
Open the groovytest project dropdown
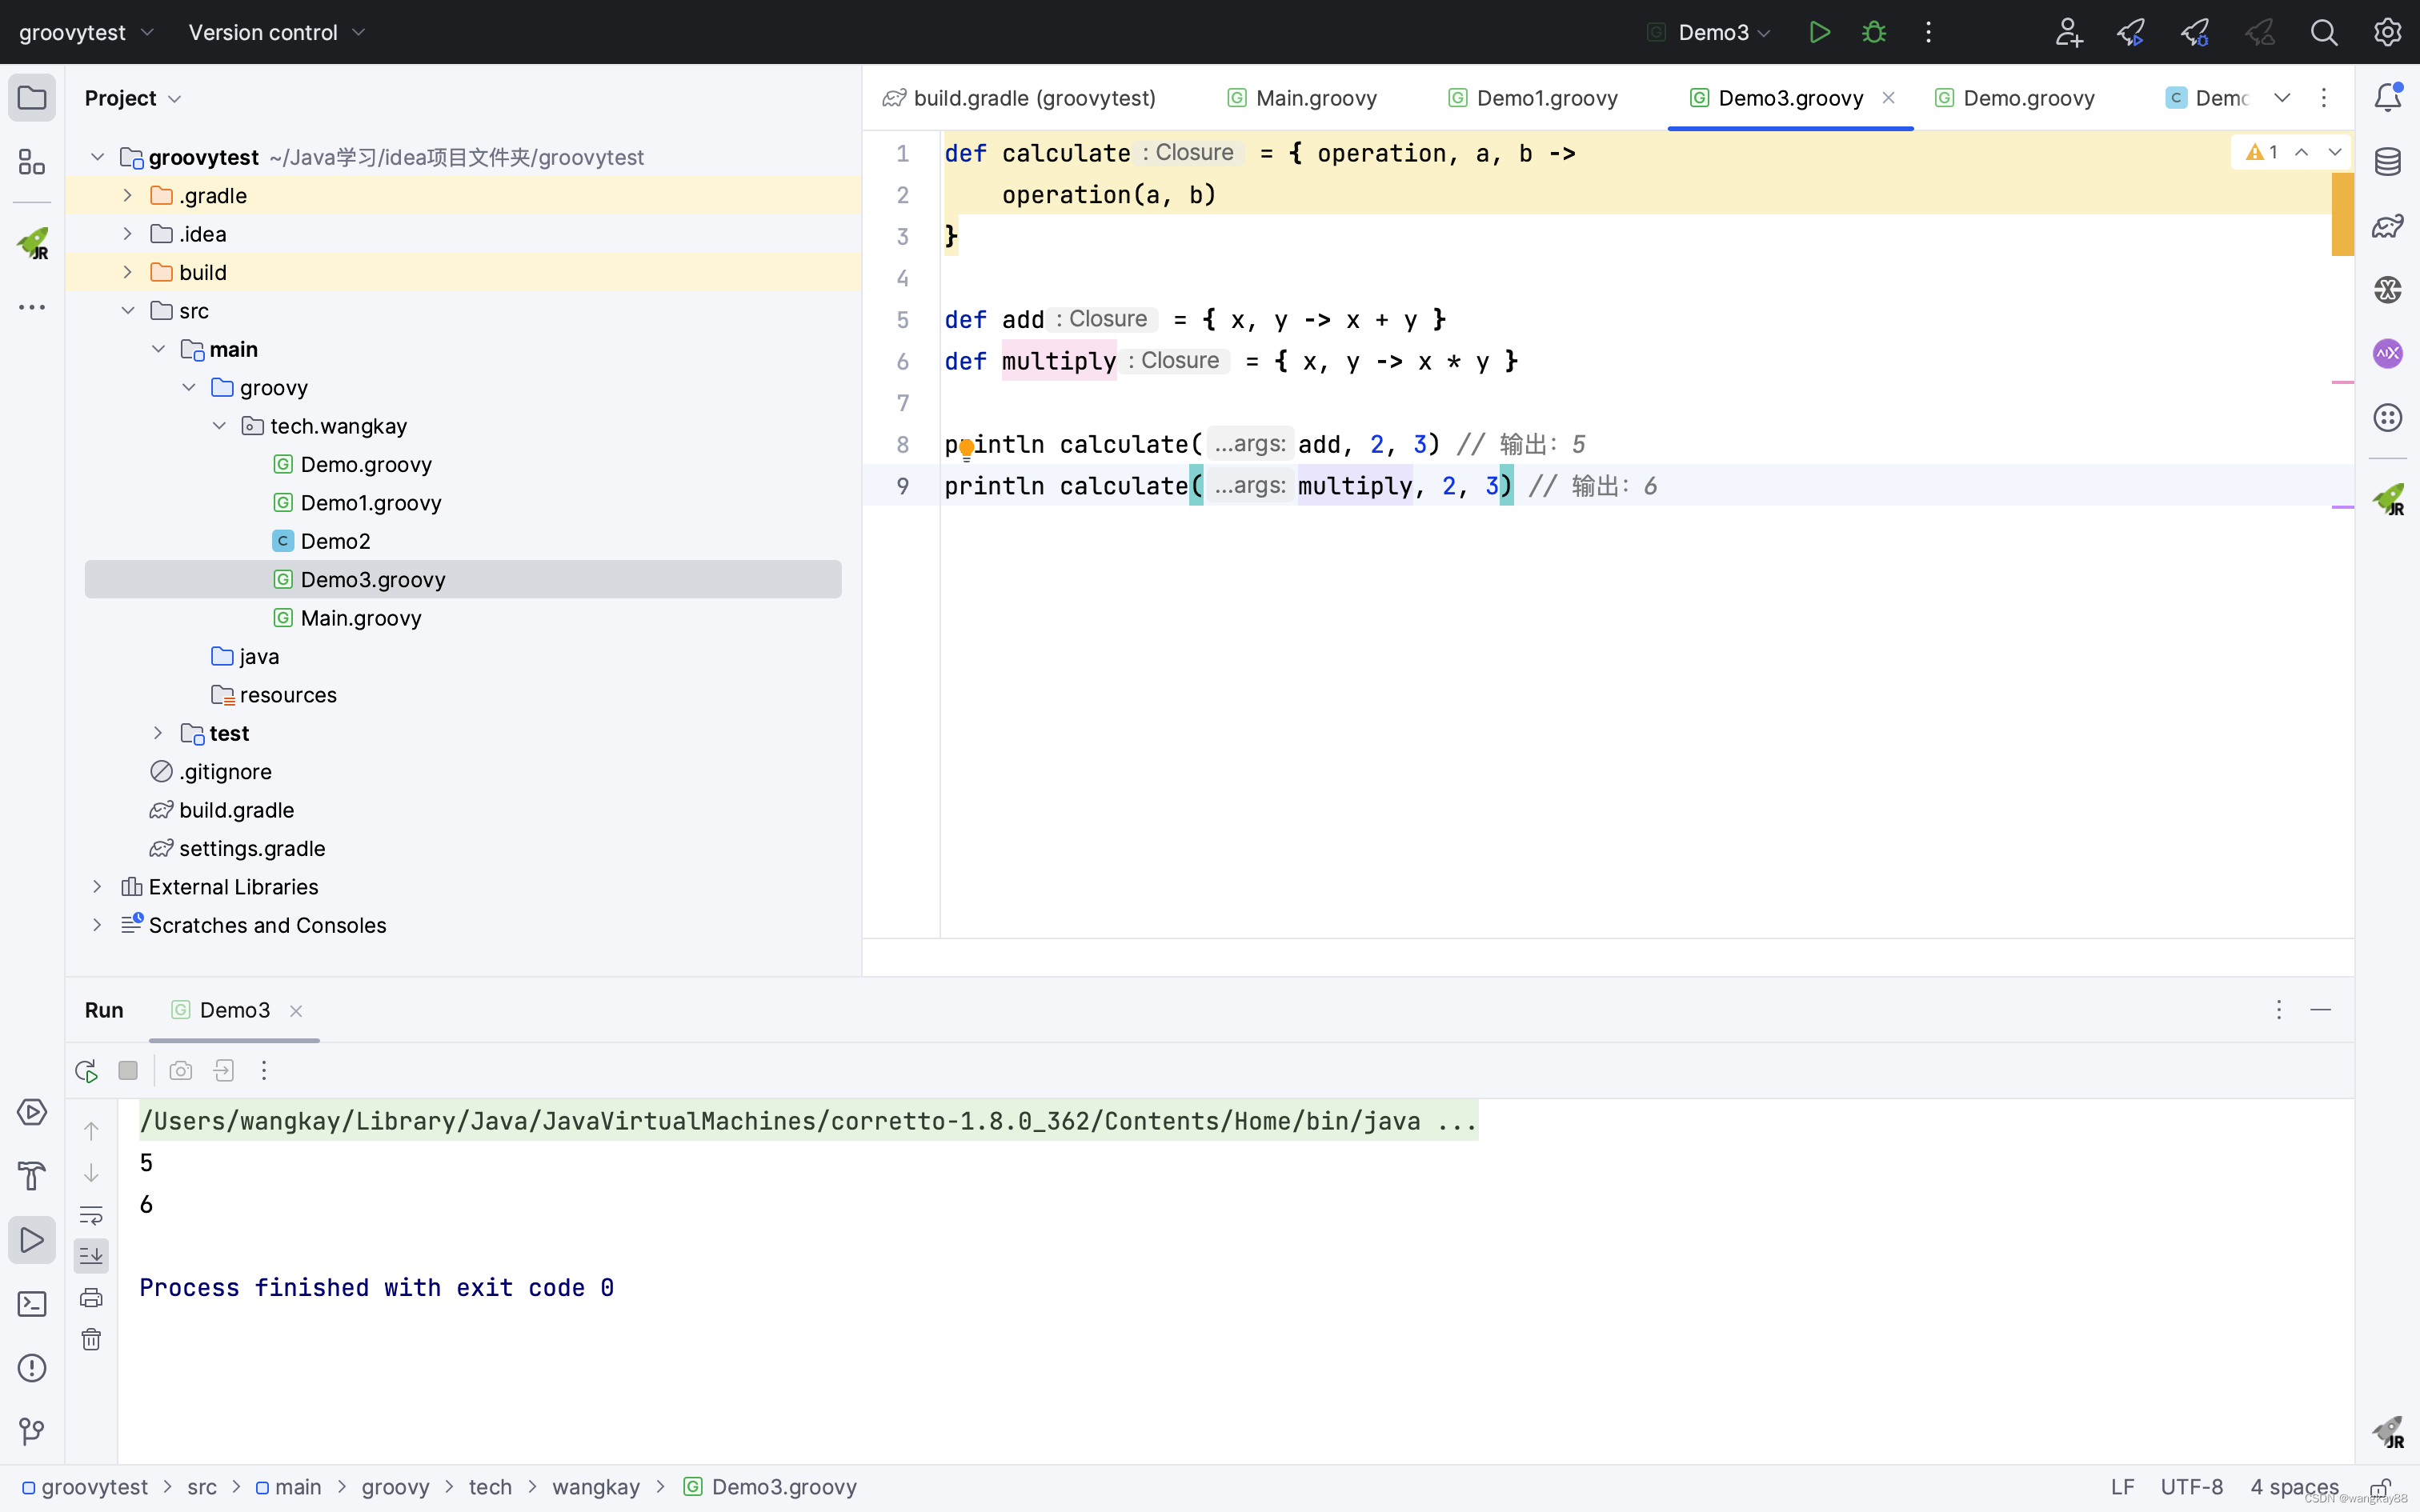click(x=86, y=32)
